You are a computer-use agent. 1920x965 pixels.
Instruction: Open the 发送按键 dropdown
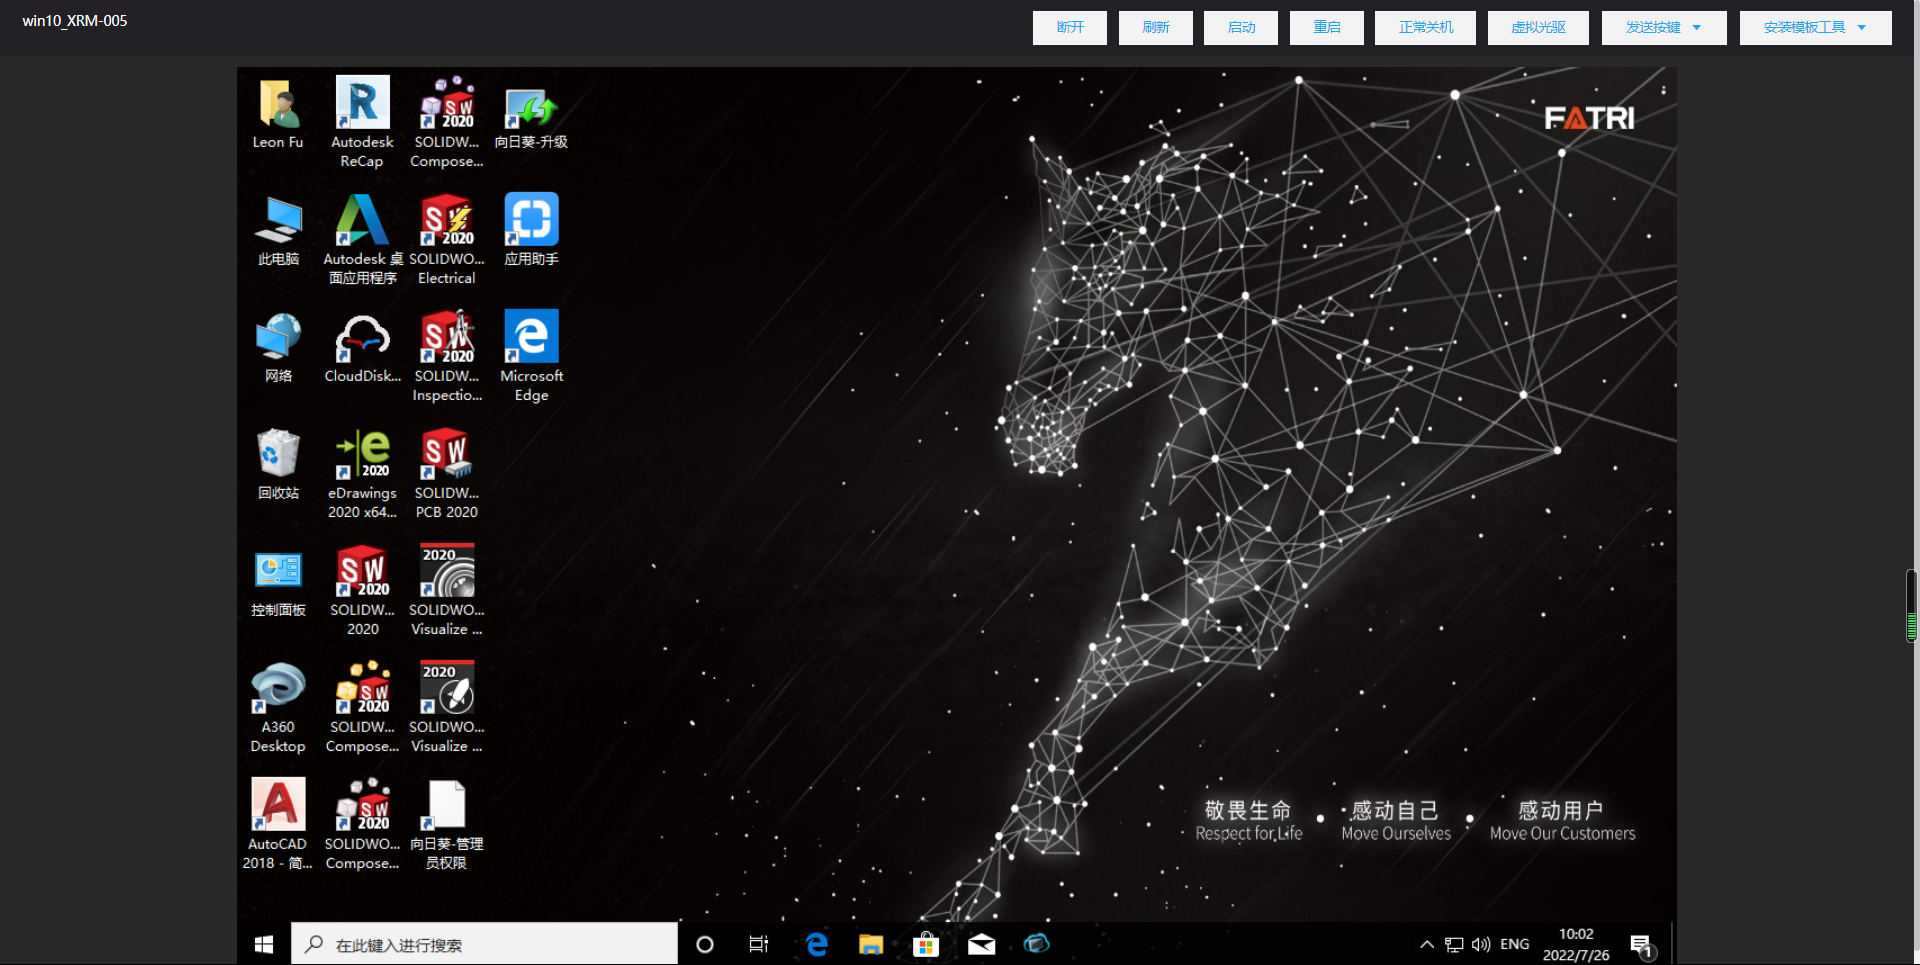click(x=1664, y=28)
